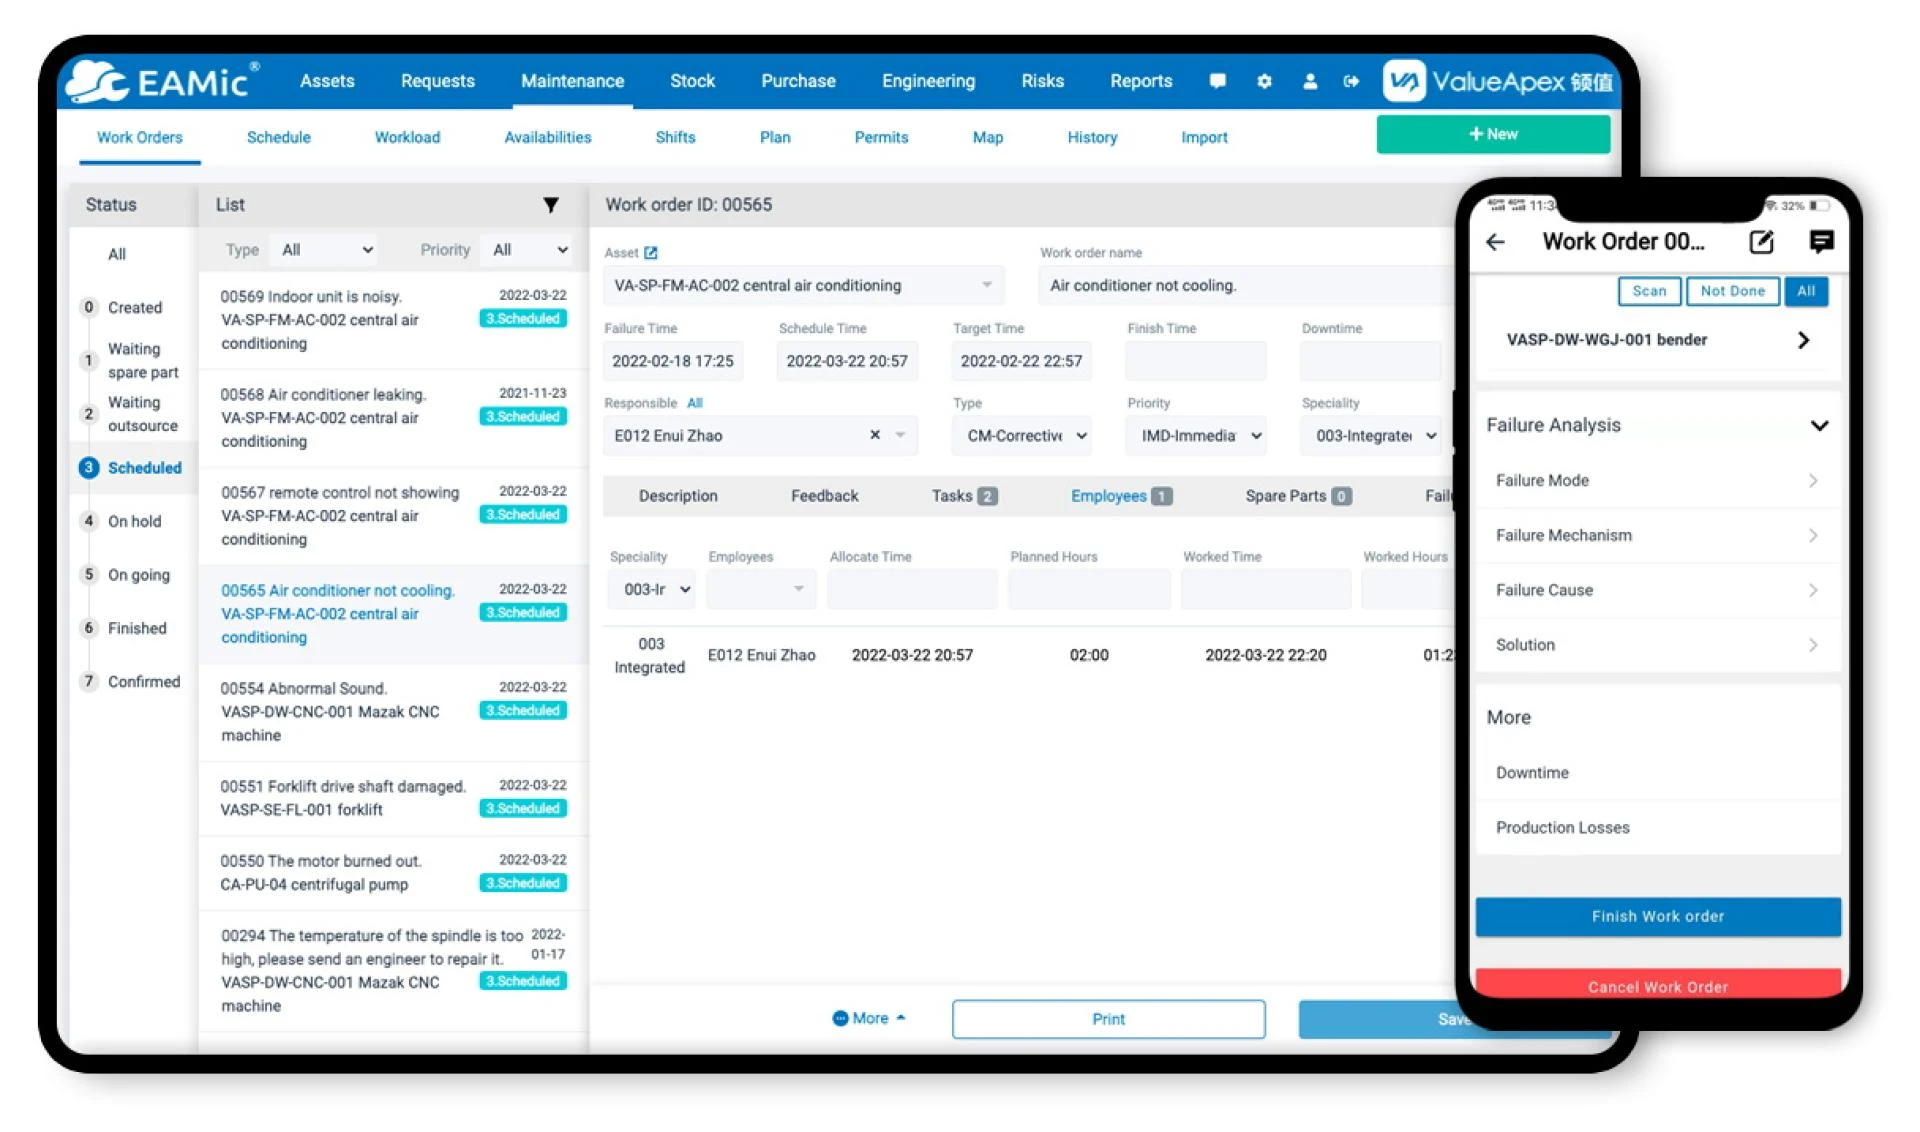Screen dimensions: 1920x1132
Task: Select the Scan filter option
Action: tap(1648, 291)
